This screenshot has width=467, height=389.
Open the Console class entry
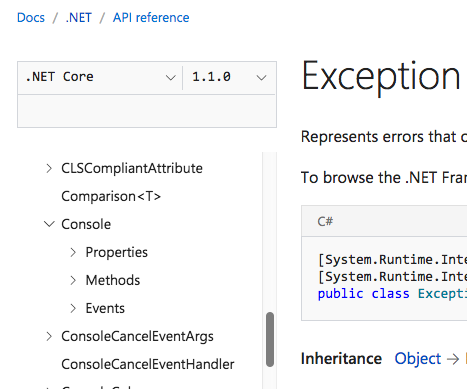(x=86, y=224)
